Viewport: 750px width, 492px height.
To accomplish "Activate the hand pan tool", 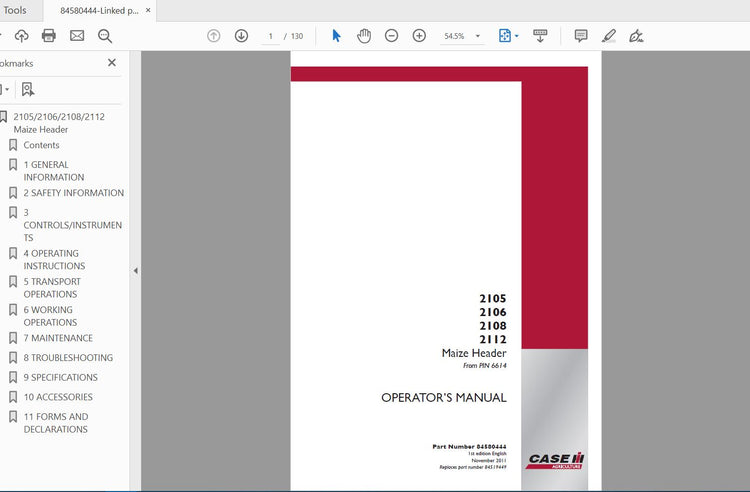I will pos(364,36).
